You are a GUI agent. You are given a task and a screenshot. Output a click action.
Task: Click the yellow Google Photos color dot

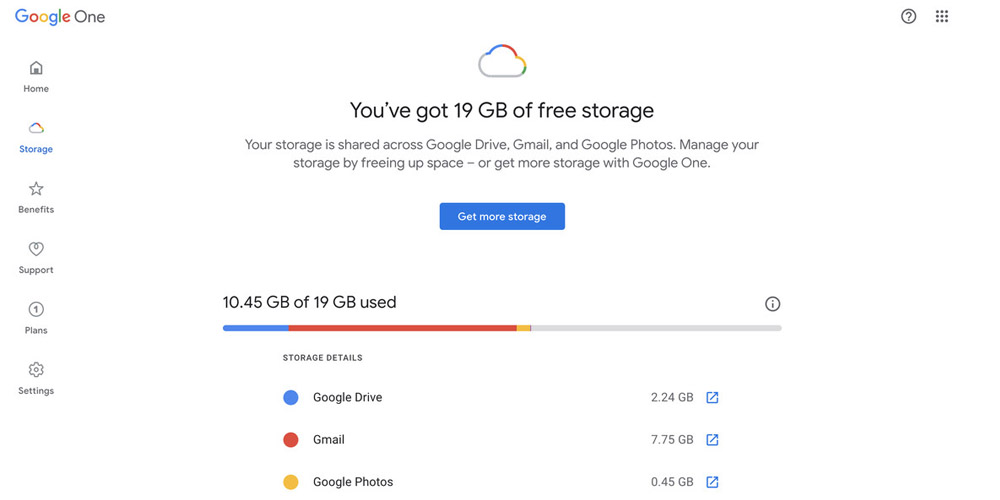tap(291, 481)
